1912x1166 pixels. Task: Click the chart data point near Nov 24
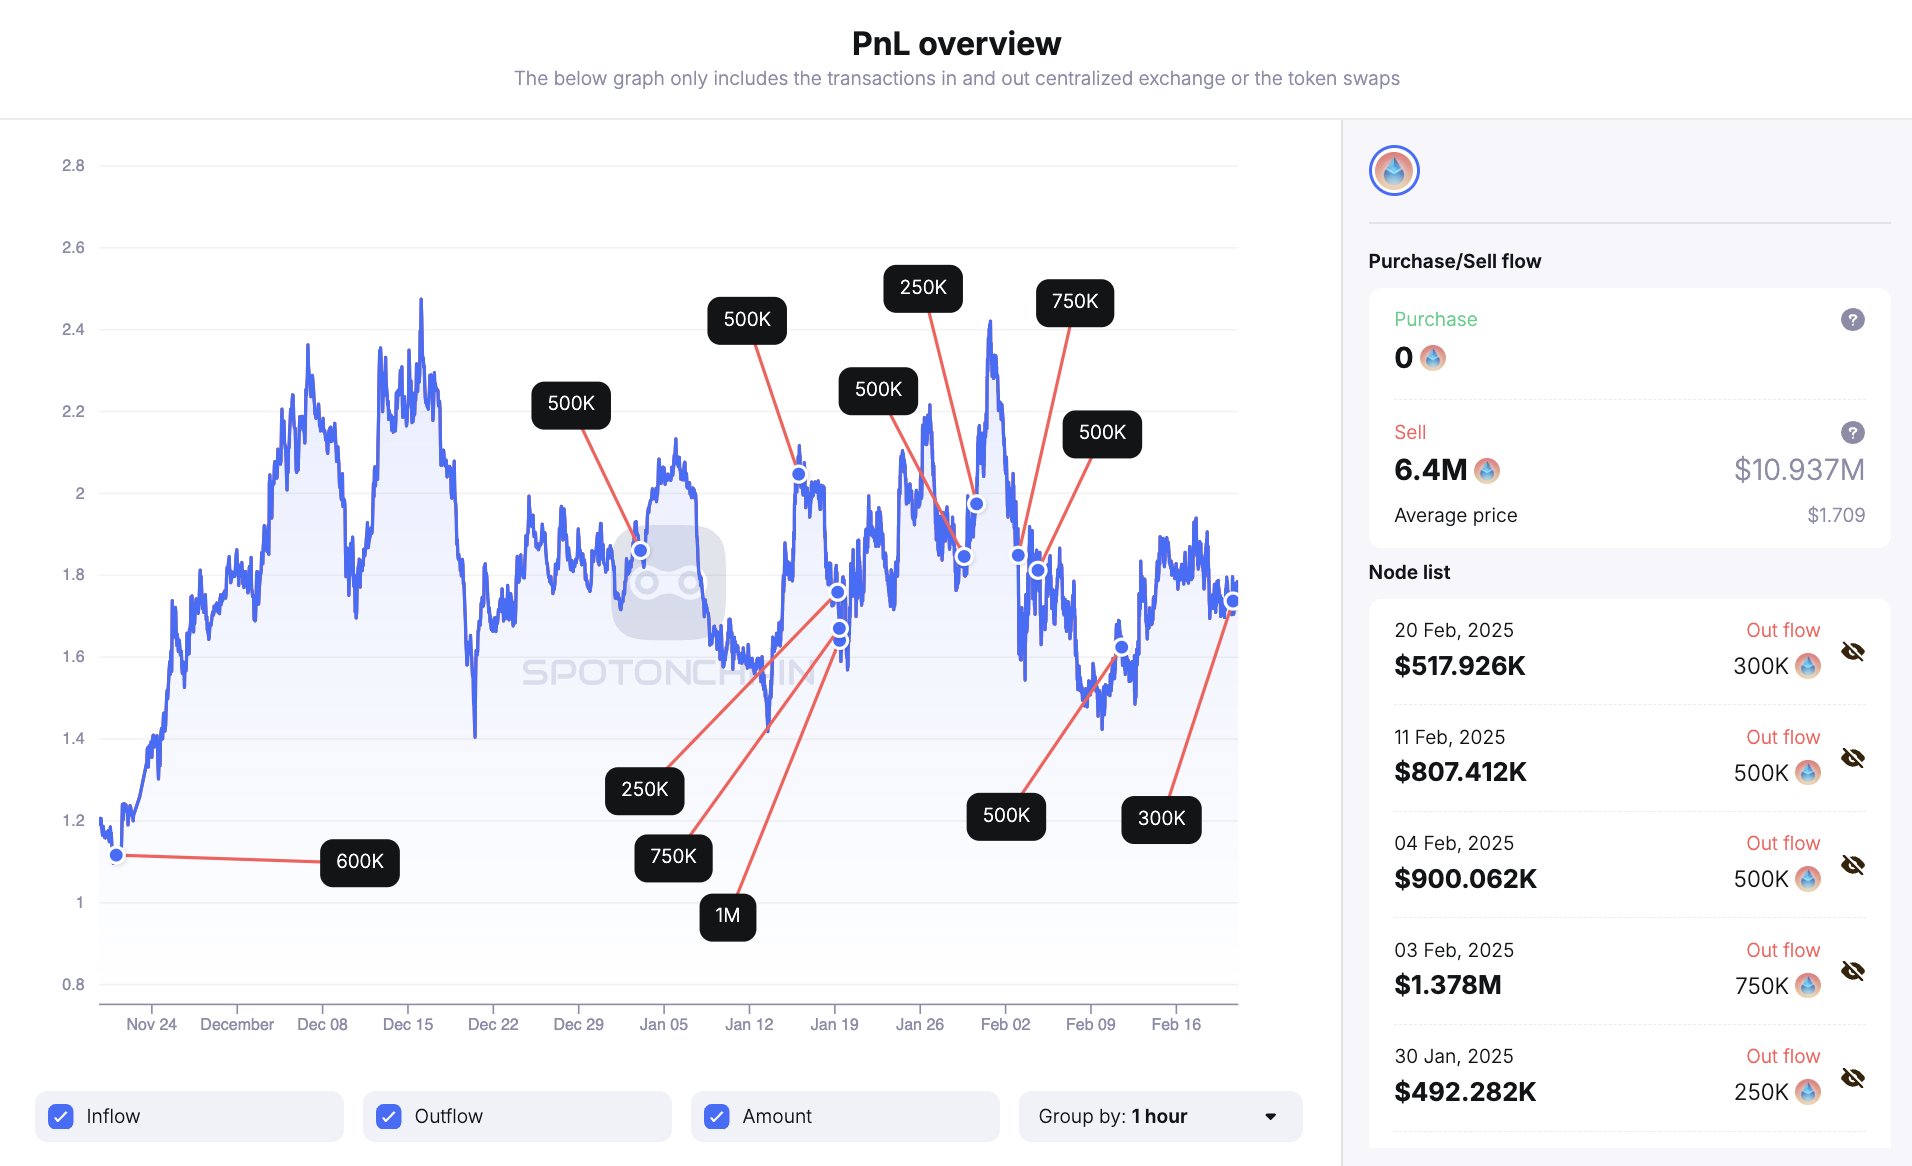pos(116,855)
